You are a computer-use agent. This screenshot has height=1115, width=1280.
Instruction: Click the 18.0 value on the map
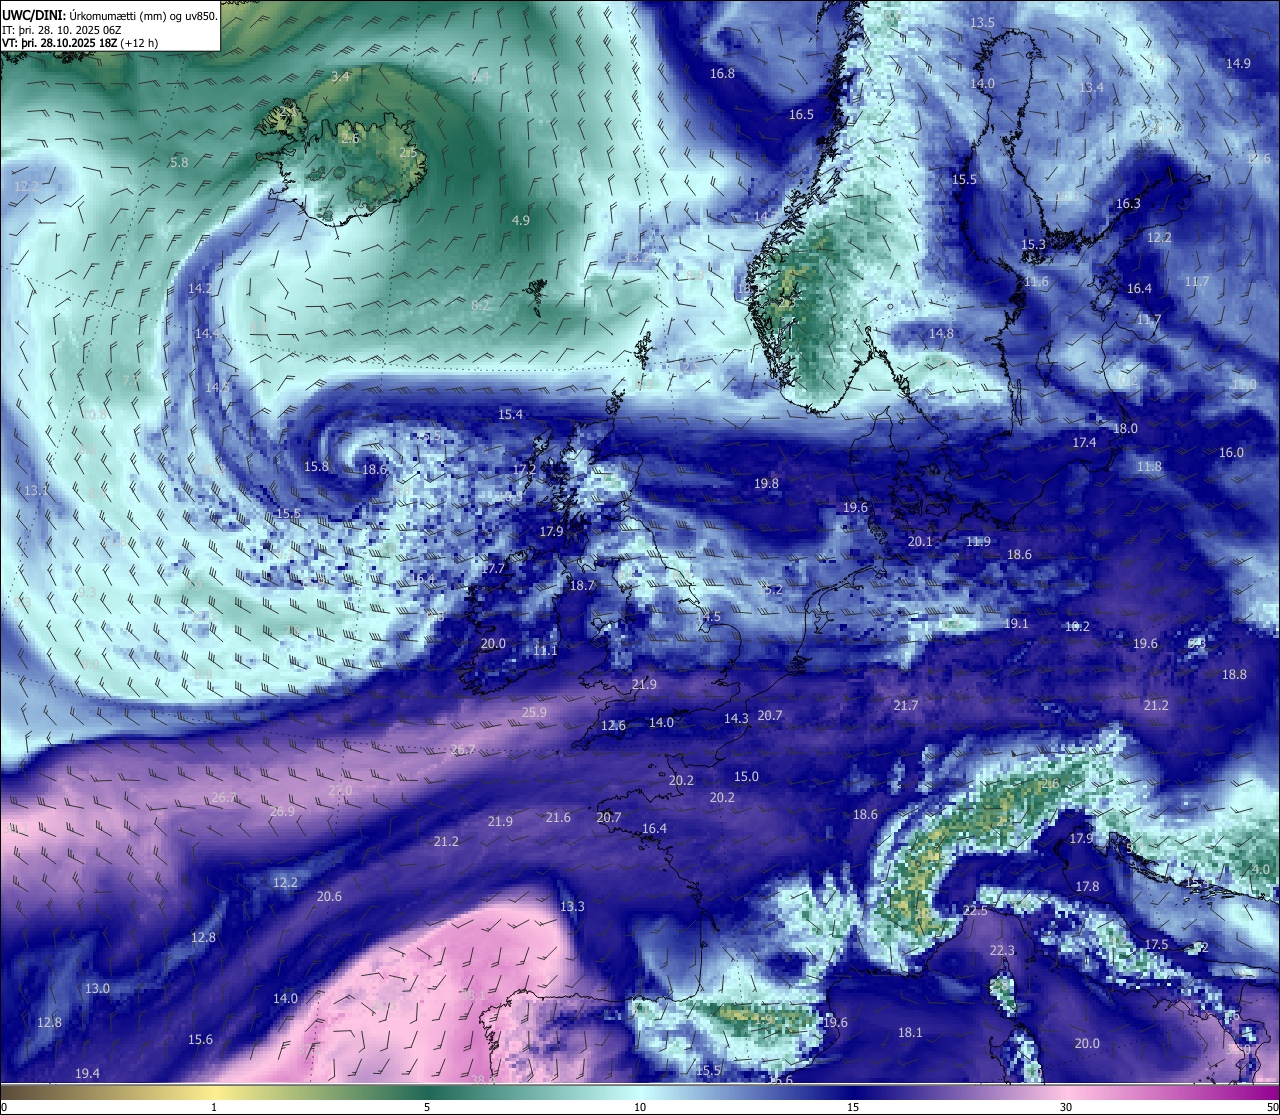point(1125,429)
